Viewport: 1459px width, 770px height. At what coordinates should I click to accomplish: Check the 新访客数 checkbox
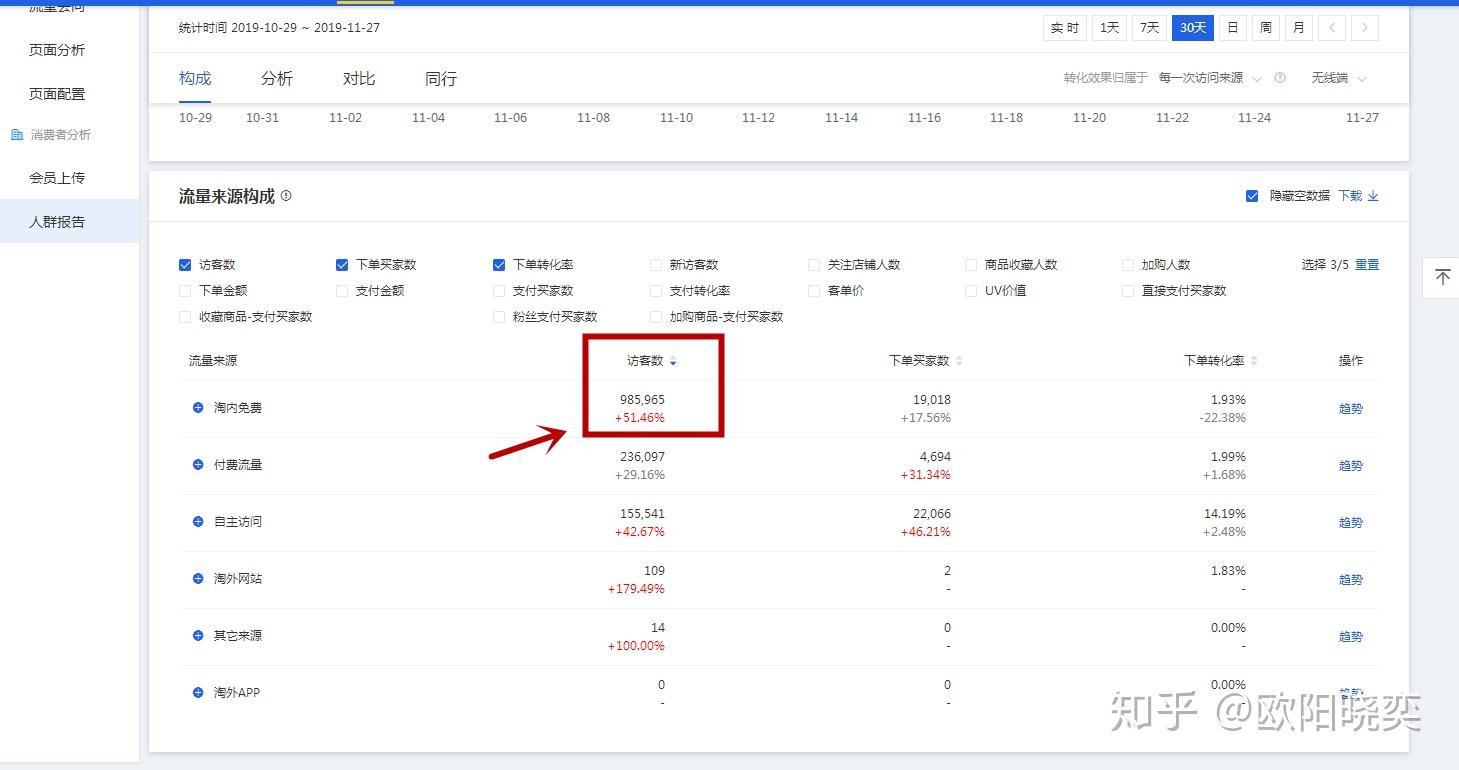pyautogui.click(x=656, y=265)
